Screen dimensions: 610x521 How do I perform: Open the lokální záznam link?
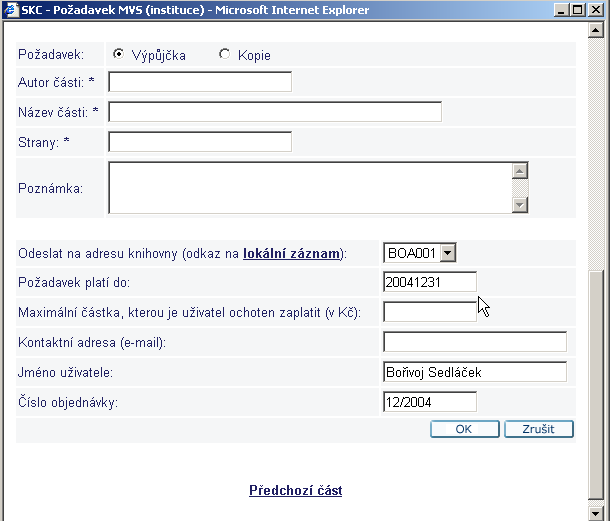click(291, 253)
